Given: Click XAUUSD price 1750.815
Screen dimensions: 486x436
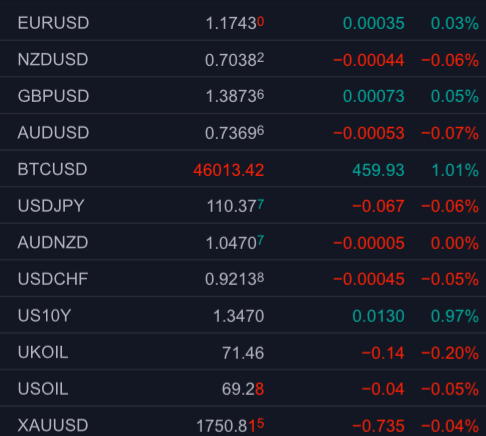Looking at the screenshot, I should 230,426.
